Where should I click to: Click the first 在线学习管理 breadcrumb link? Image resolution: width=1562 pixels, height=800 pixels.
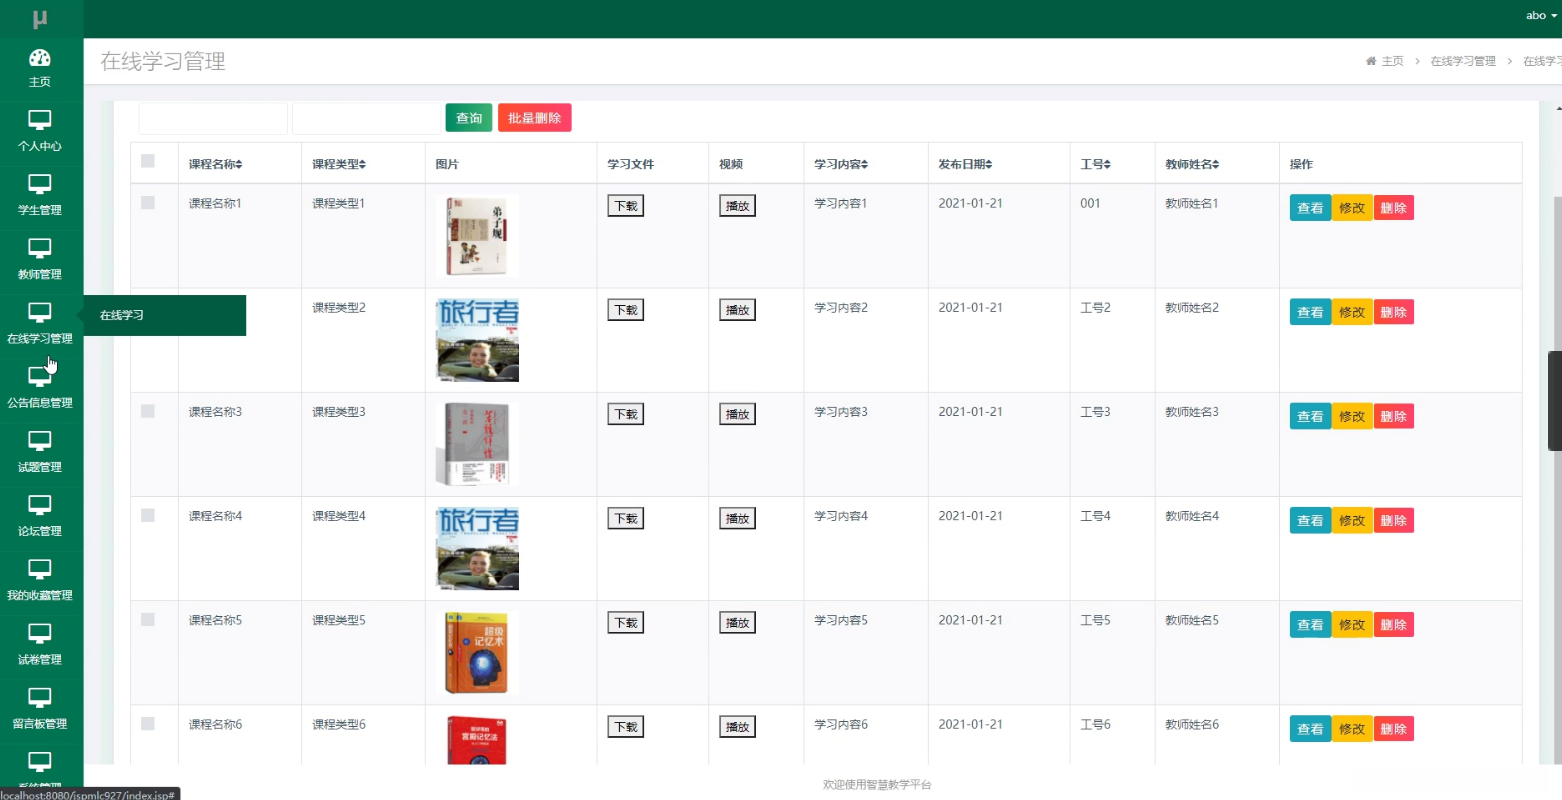pyautogui.click(x=1463, y=61)
